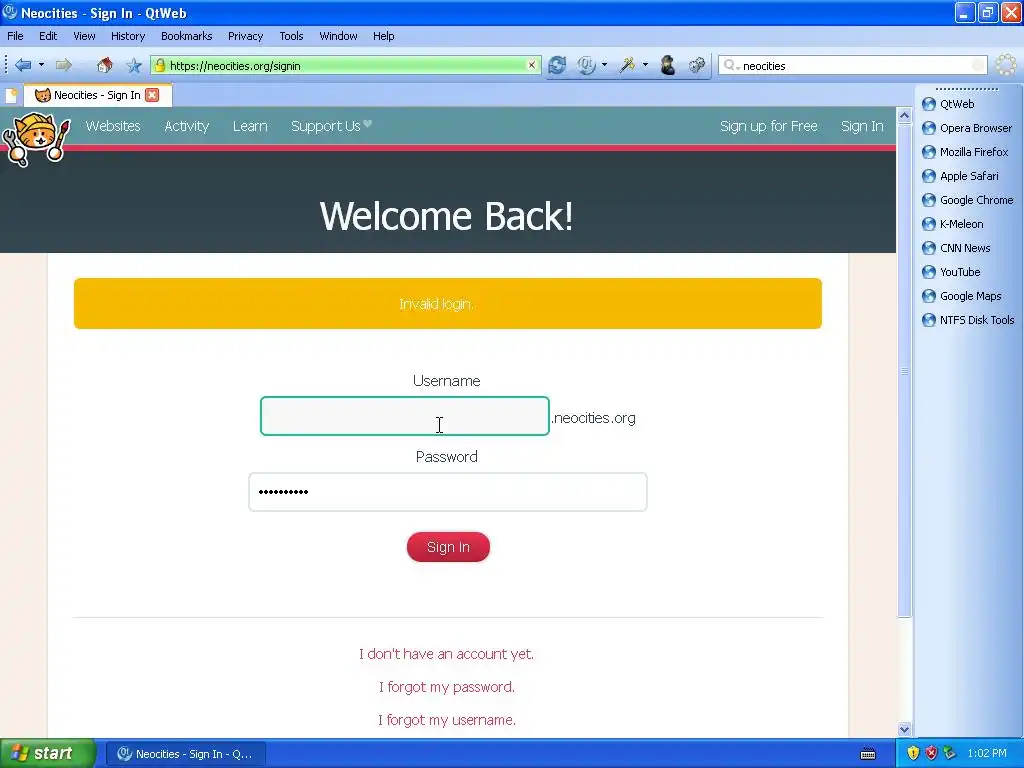Image resolution: width=1024 pixels, height=768 pixels.
Task: Click the Neocities taskbar window button
Action: point(186,754)
